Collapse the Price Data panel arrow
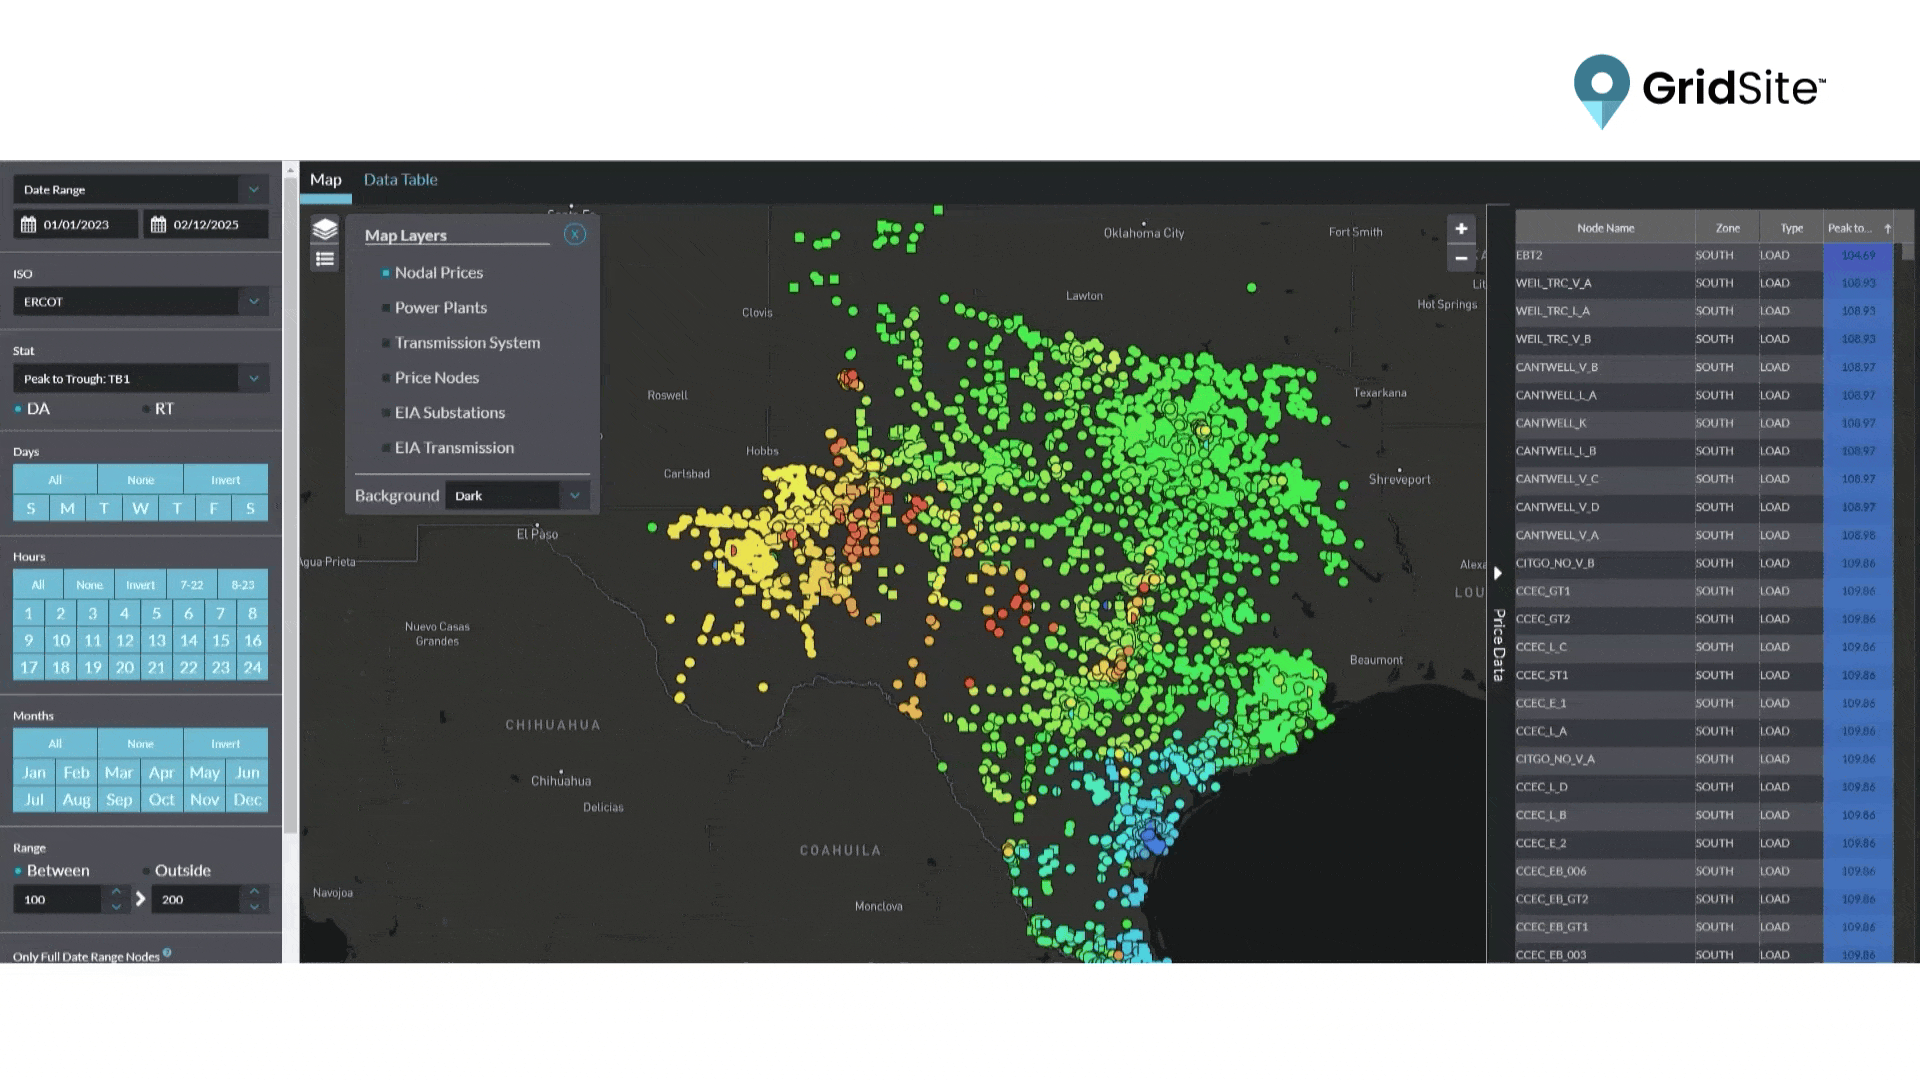Viewport: 1920px width, 1080px height. pos(1497,573)
